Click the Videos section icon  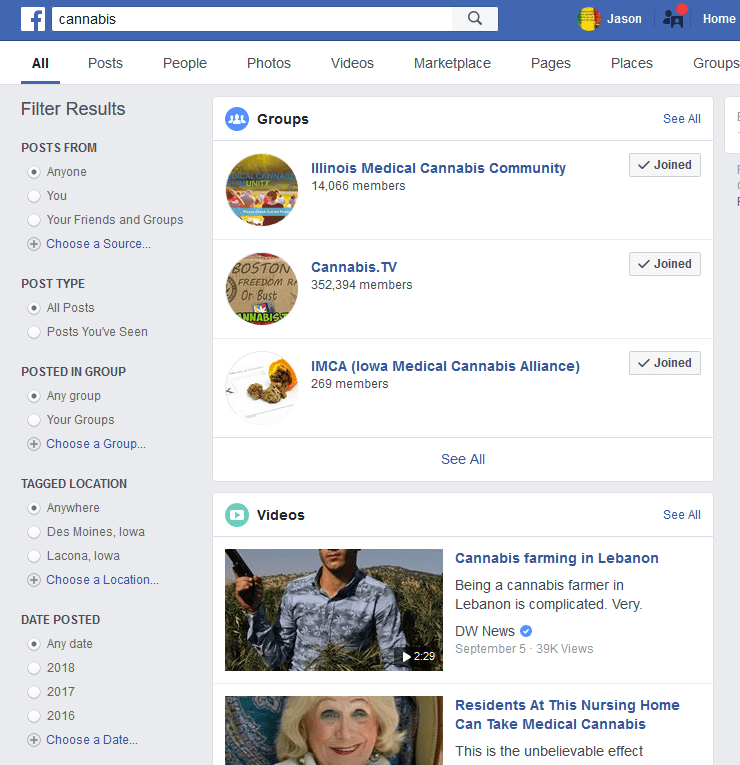coord(237,515)
